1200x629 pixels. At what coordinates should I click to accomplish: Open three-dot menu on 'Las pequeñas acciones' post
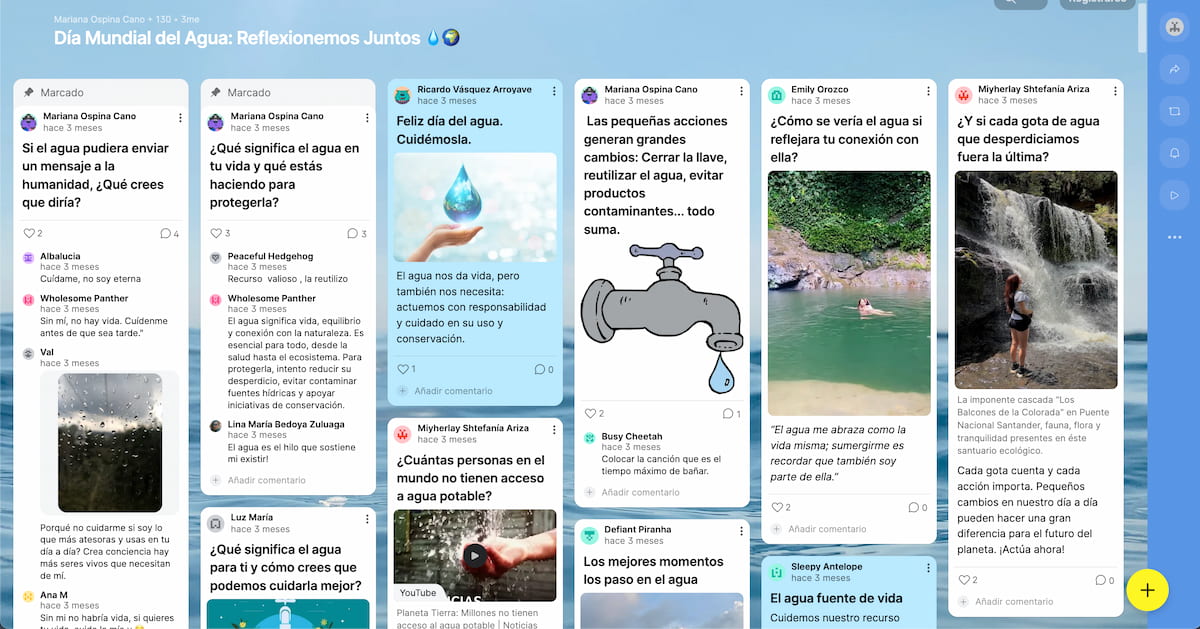(741, 91)
